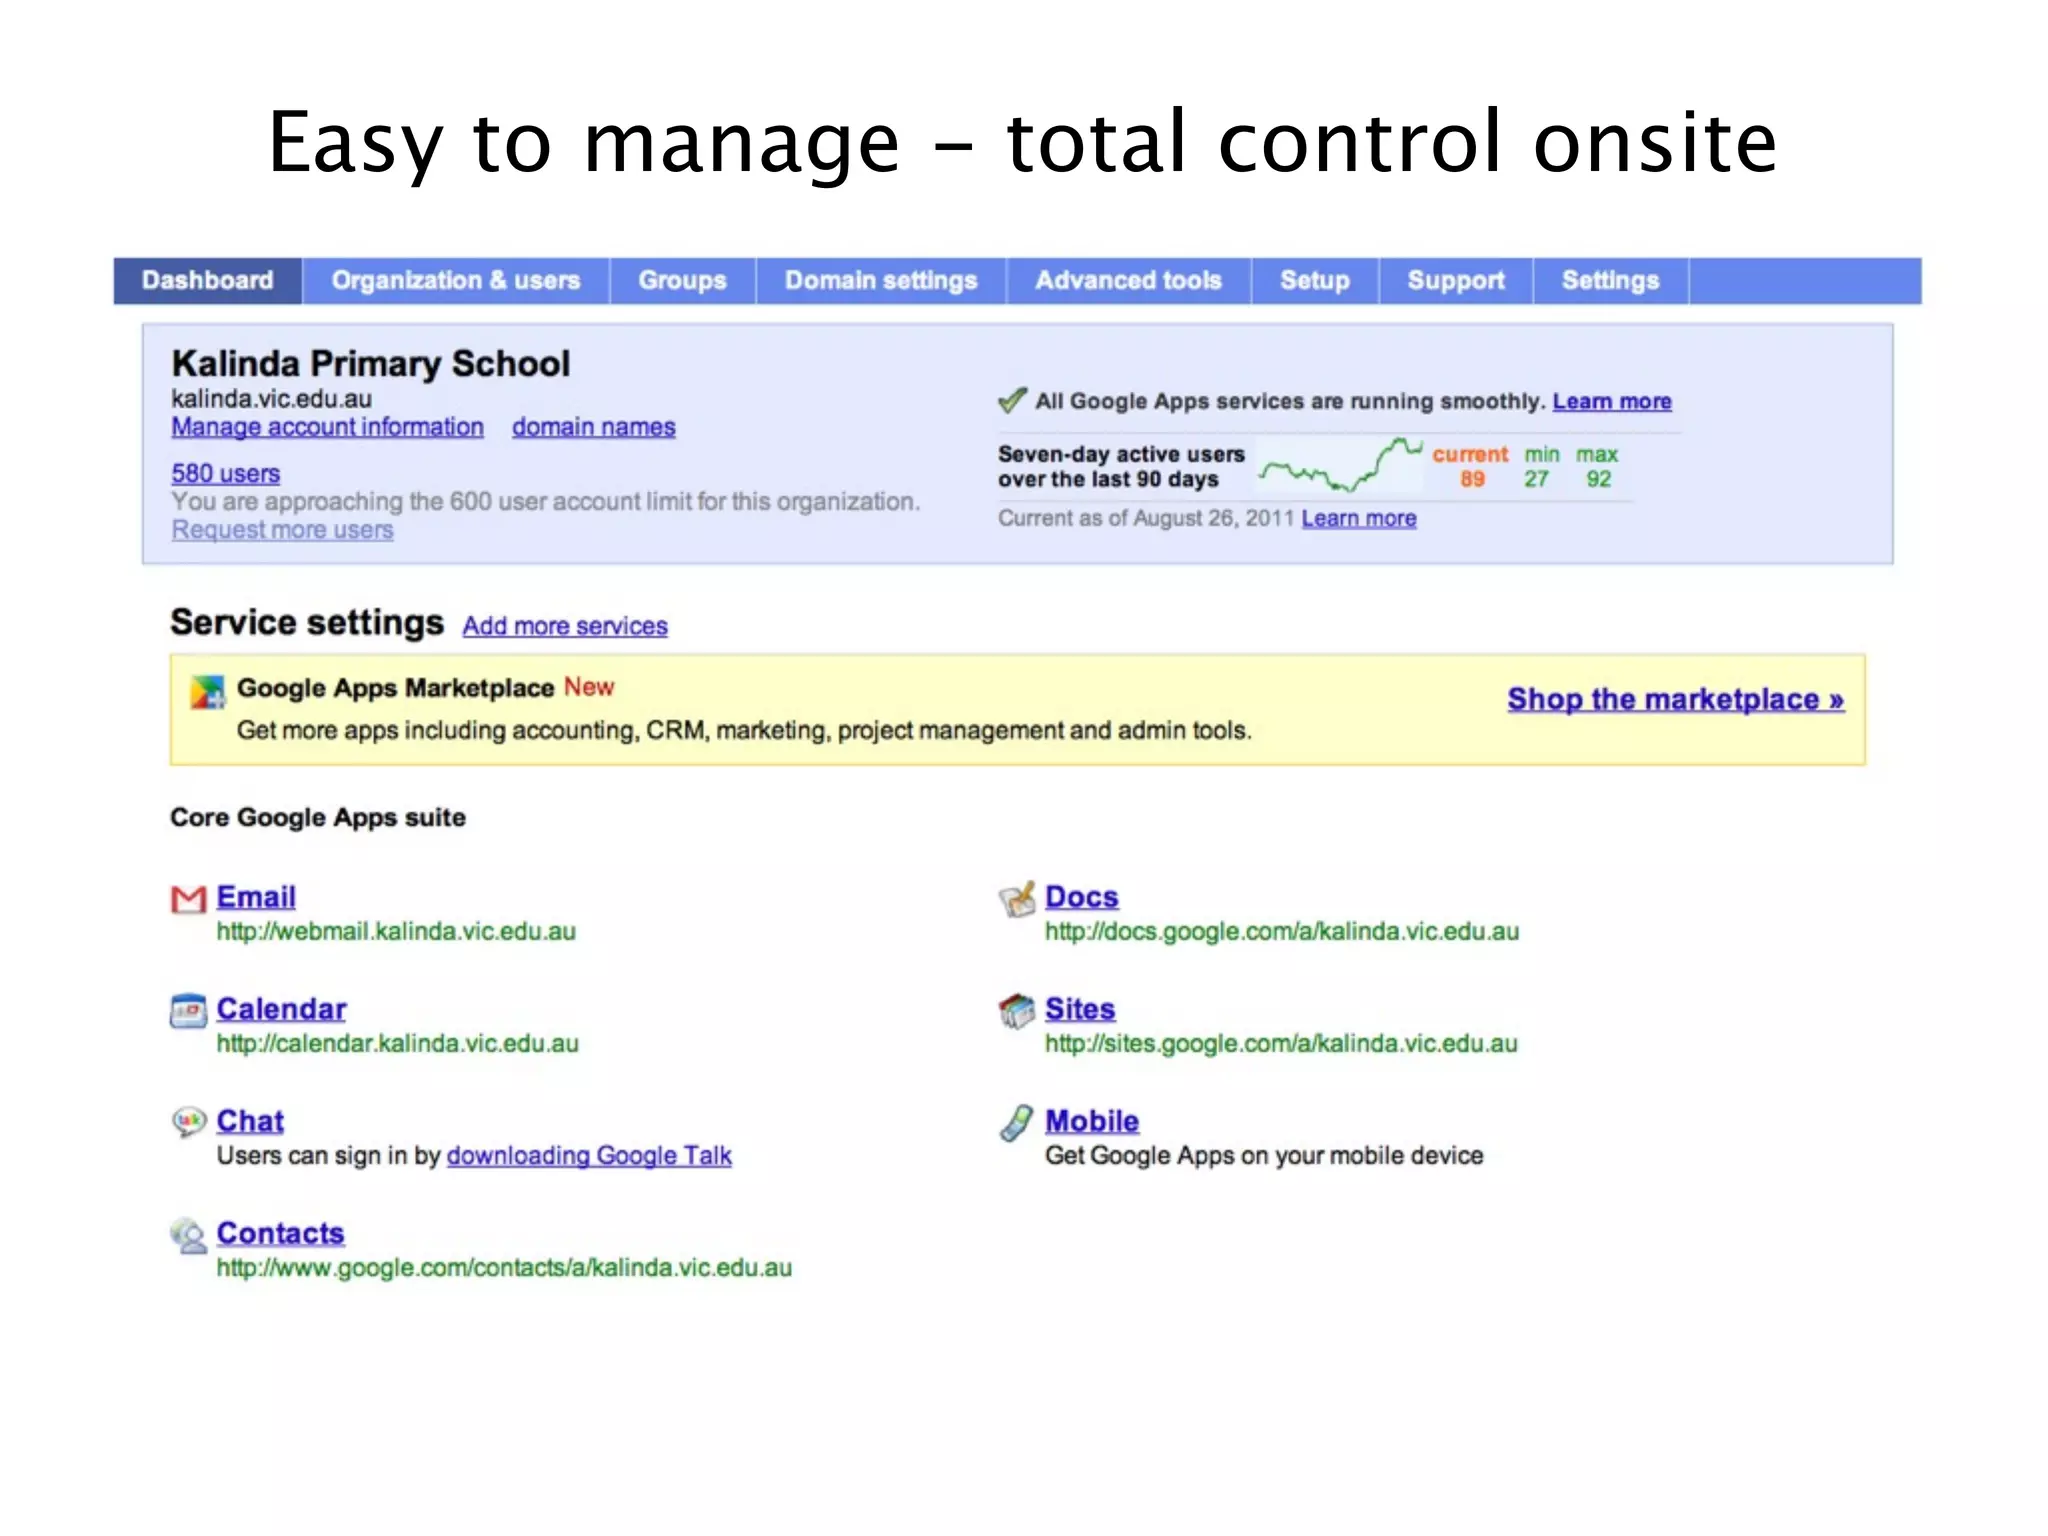Open the Chat service link

pyautogui.click(x=250, y=1121)
